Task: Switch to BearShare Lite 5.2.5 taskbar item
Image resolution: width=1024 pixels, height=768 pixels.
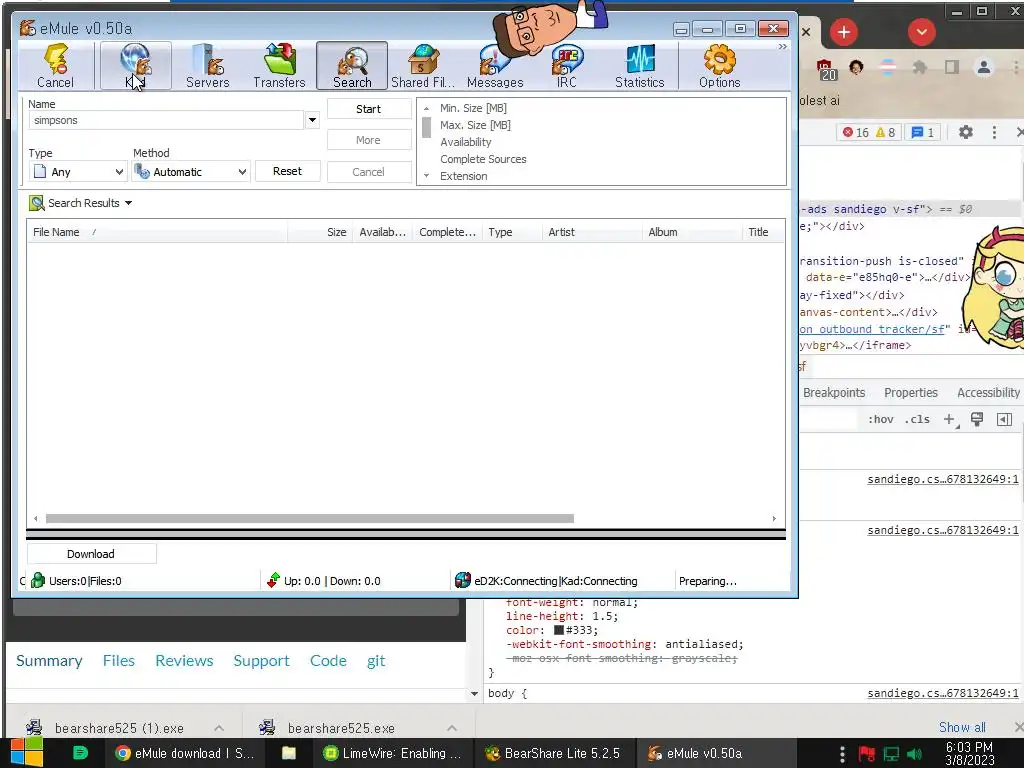Action: click(x=552, y=753)
